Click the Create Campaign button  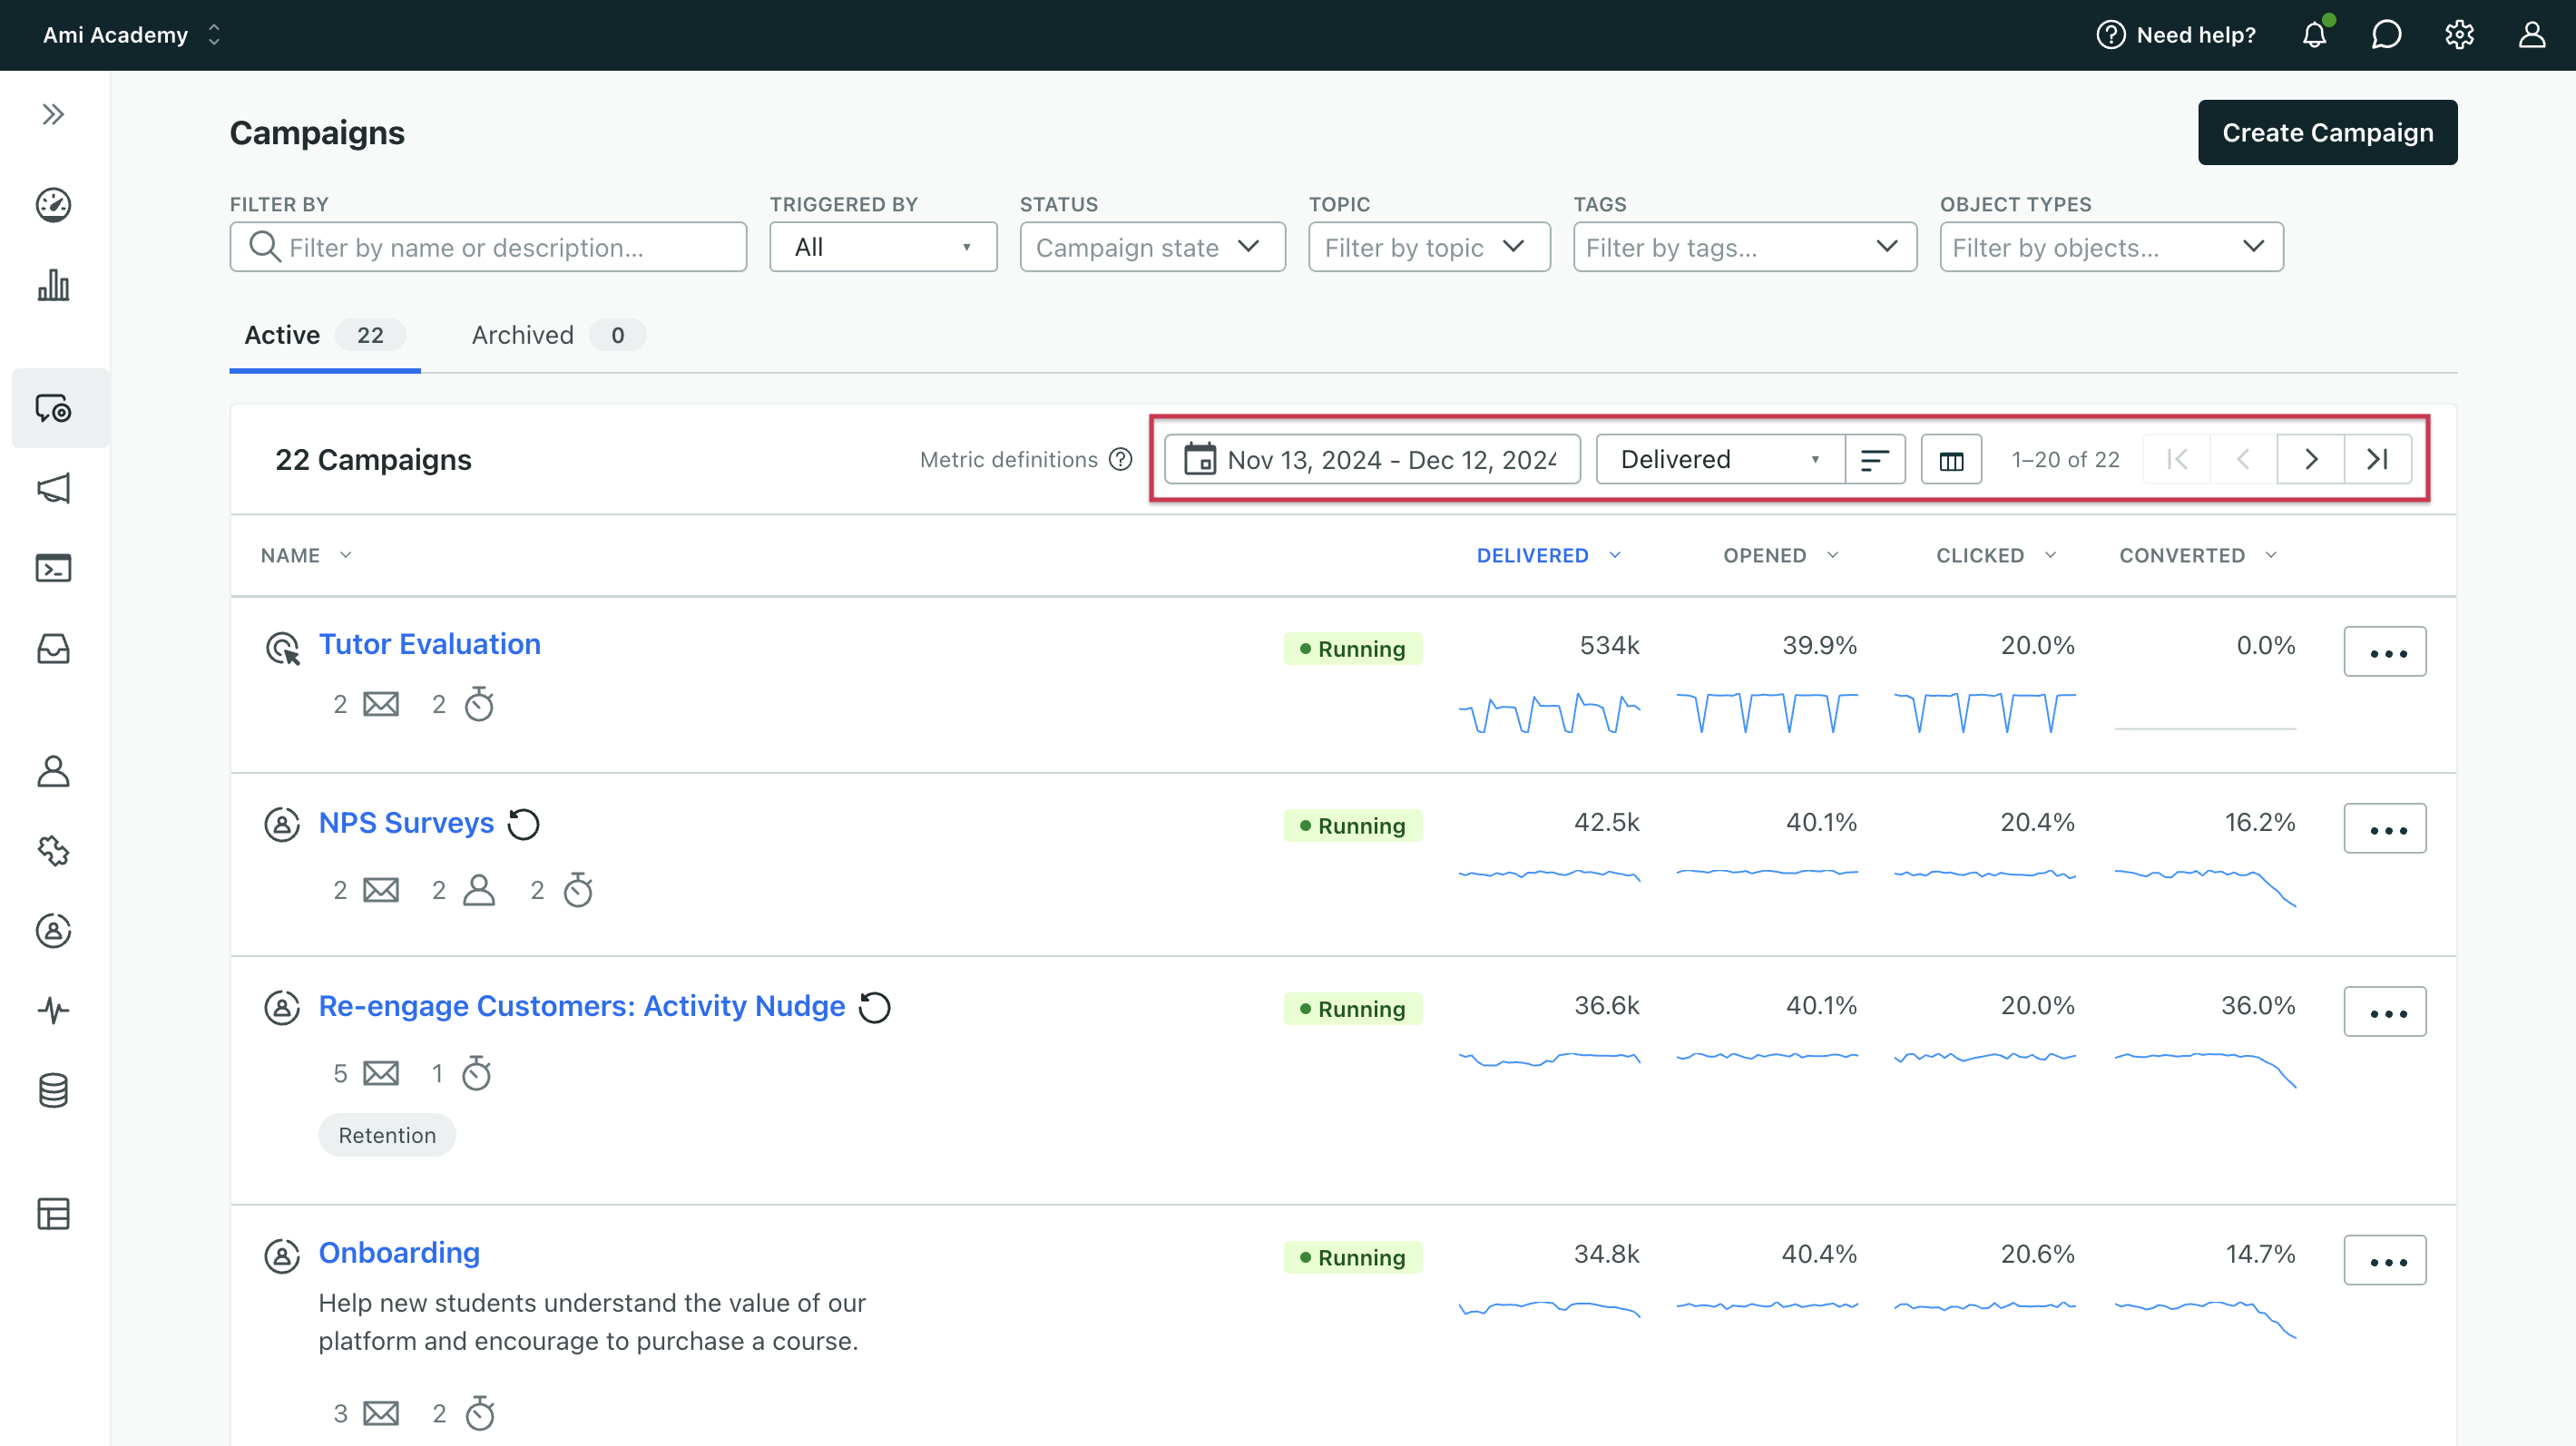pos(2327,132)
